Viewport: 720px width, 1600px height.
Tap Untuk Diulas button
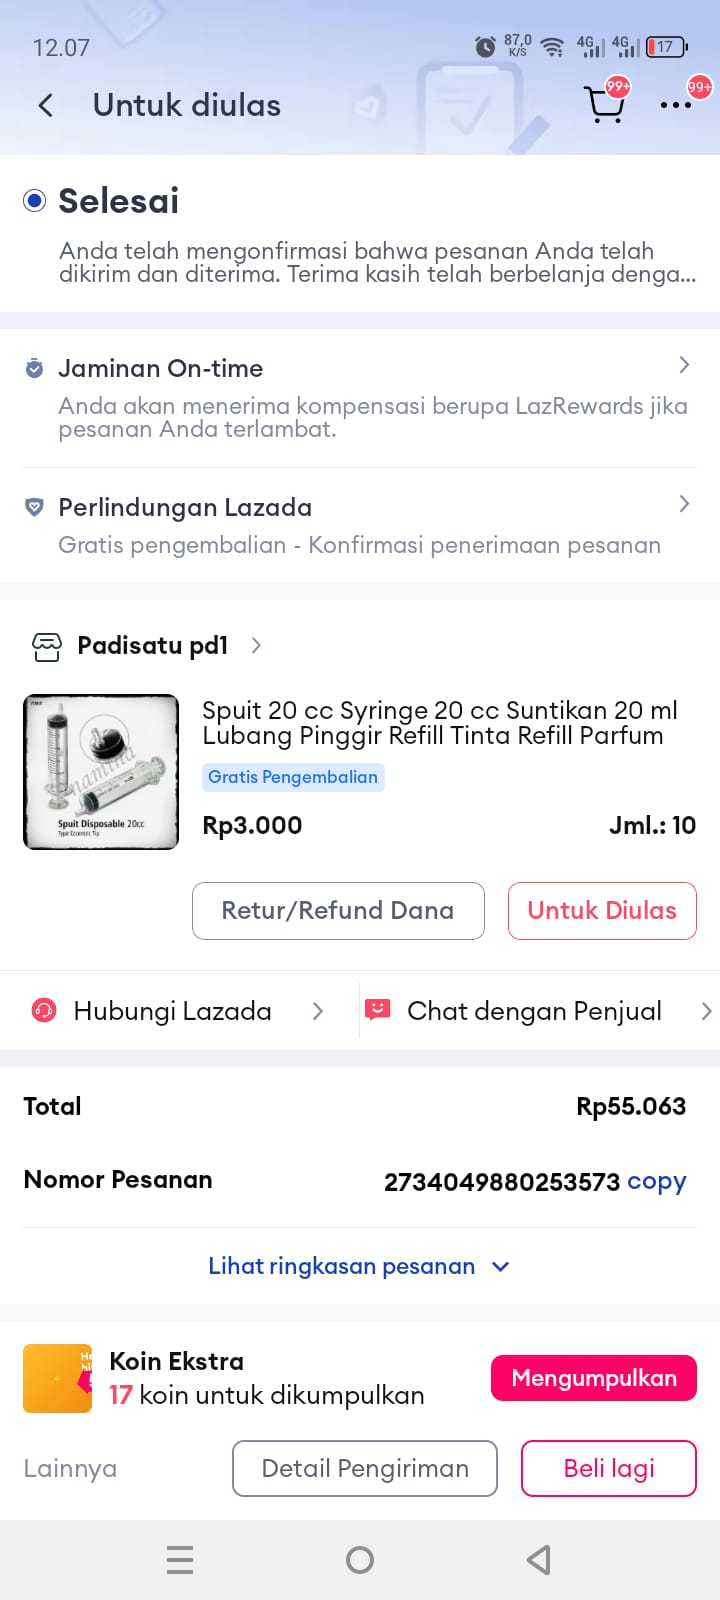coord(602,911)
